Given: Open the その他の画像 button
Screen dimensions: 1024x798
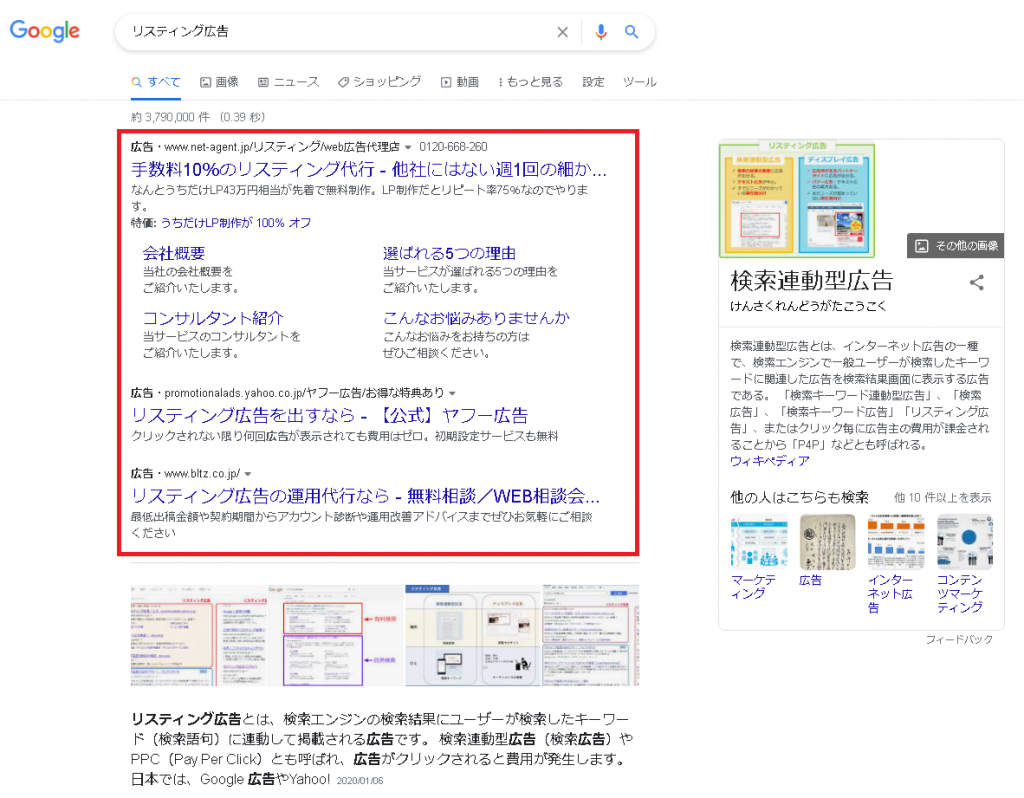Looking at the screenshot, I should coord(956,246).
